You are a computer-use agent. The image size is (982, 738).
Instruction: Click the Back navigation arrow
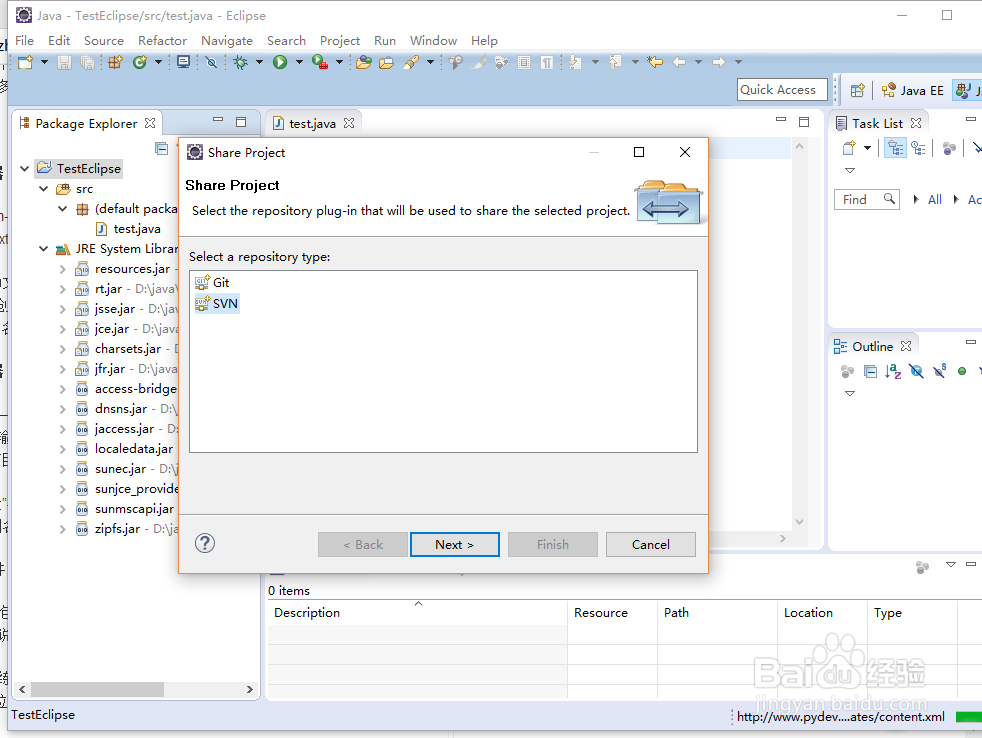679,62
